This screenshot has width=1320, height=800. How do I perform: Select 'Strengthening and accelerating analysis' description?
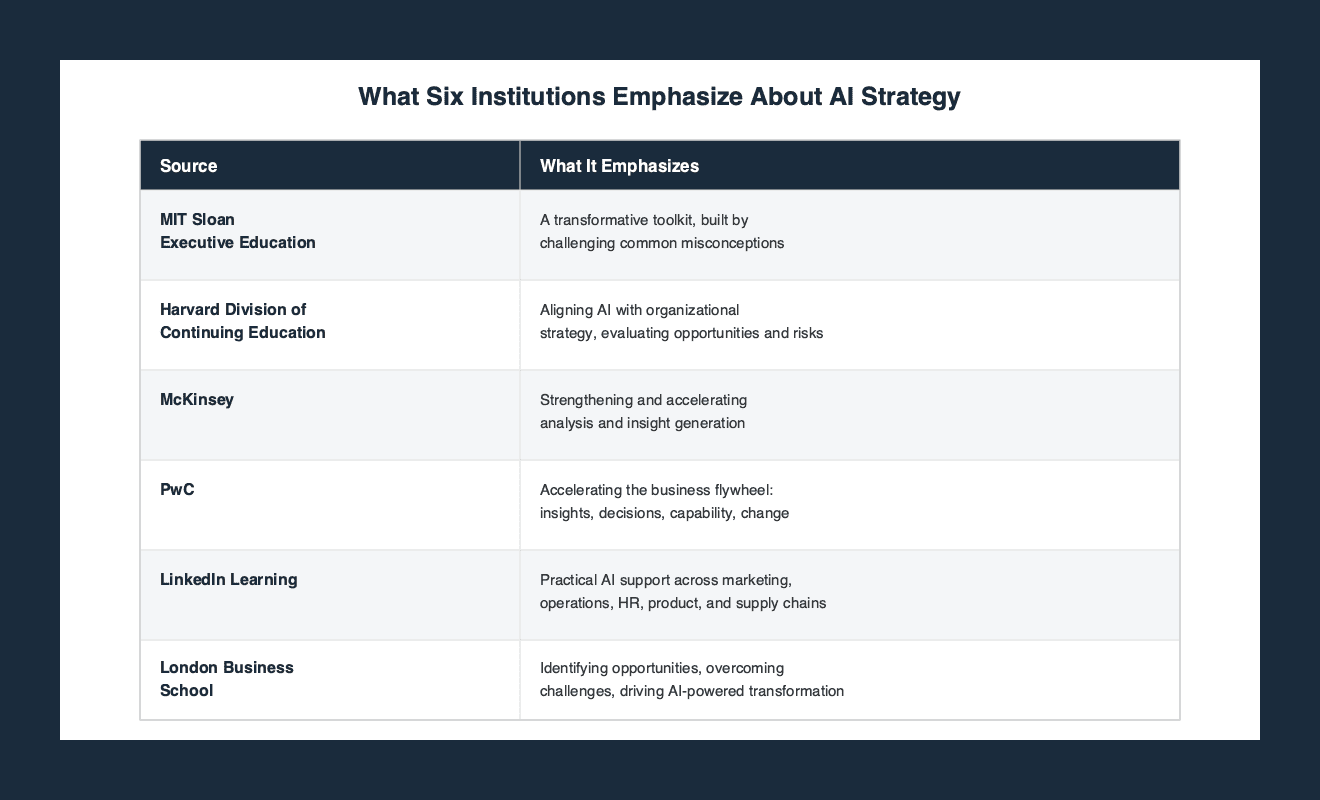[x=643, y=411]
